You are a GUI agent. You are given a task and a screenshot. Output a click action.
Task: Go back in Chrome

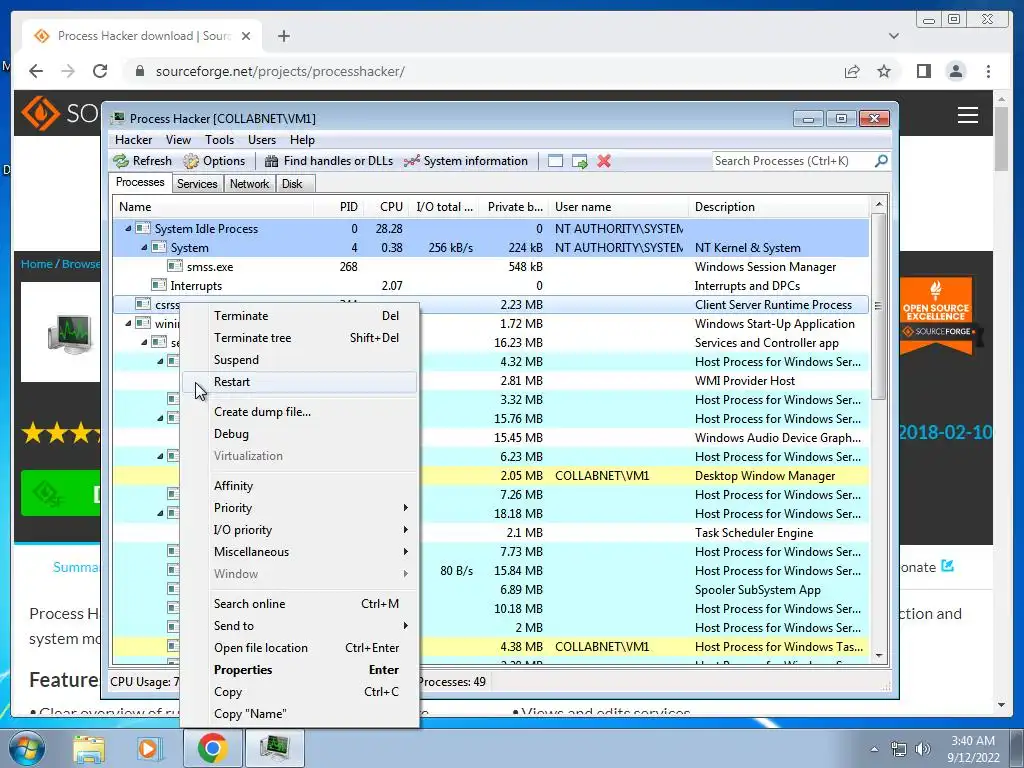pyautogui.click(x=36, y=71)
